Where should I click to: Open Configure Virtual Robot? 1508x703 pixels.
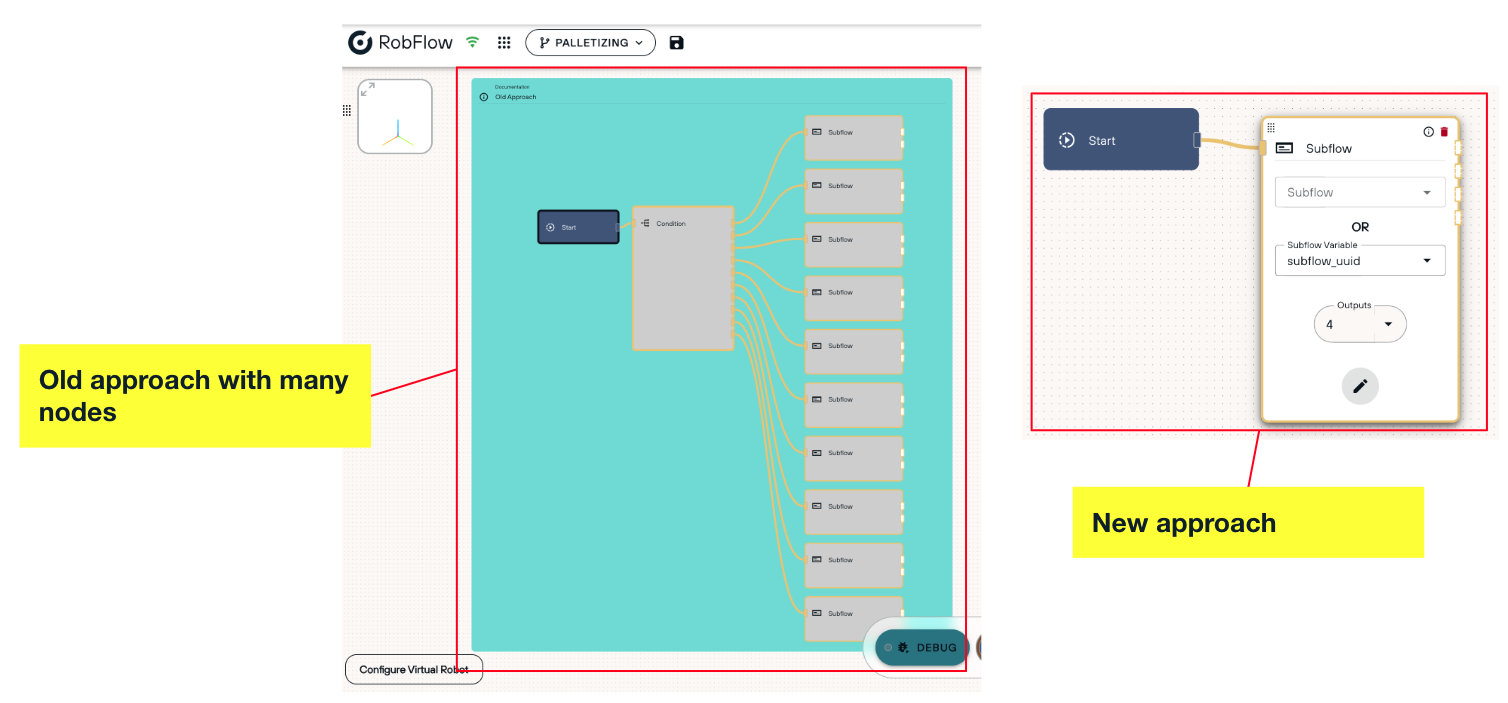pos(414,669)
